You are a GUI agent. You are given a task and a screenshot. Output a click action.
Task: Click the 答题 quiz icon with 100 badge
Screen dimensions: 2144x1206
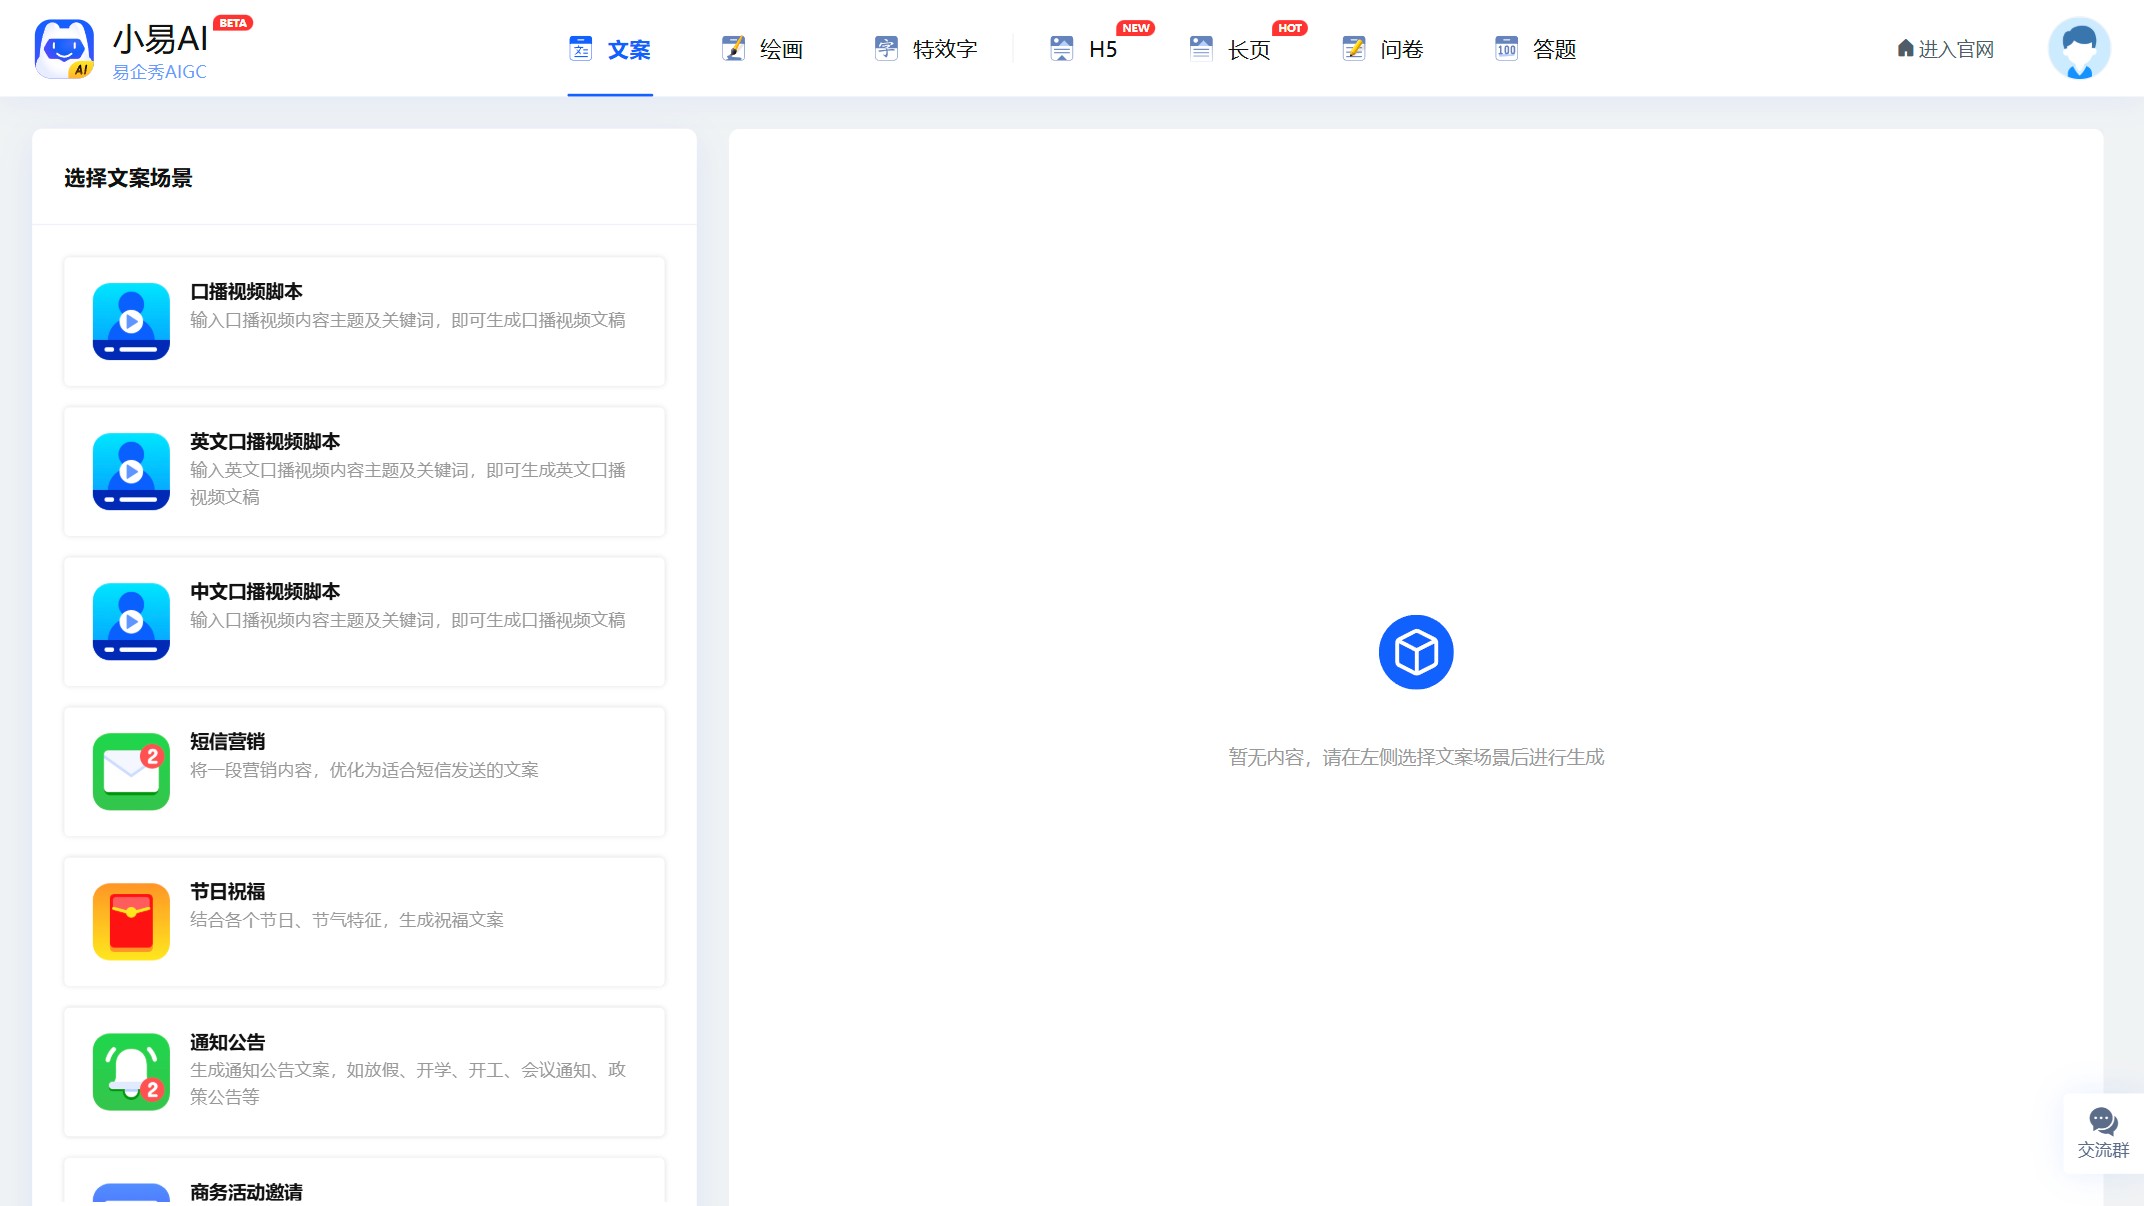[x=1506, y=48]
